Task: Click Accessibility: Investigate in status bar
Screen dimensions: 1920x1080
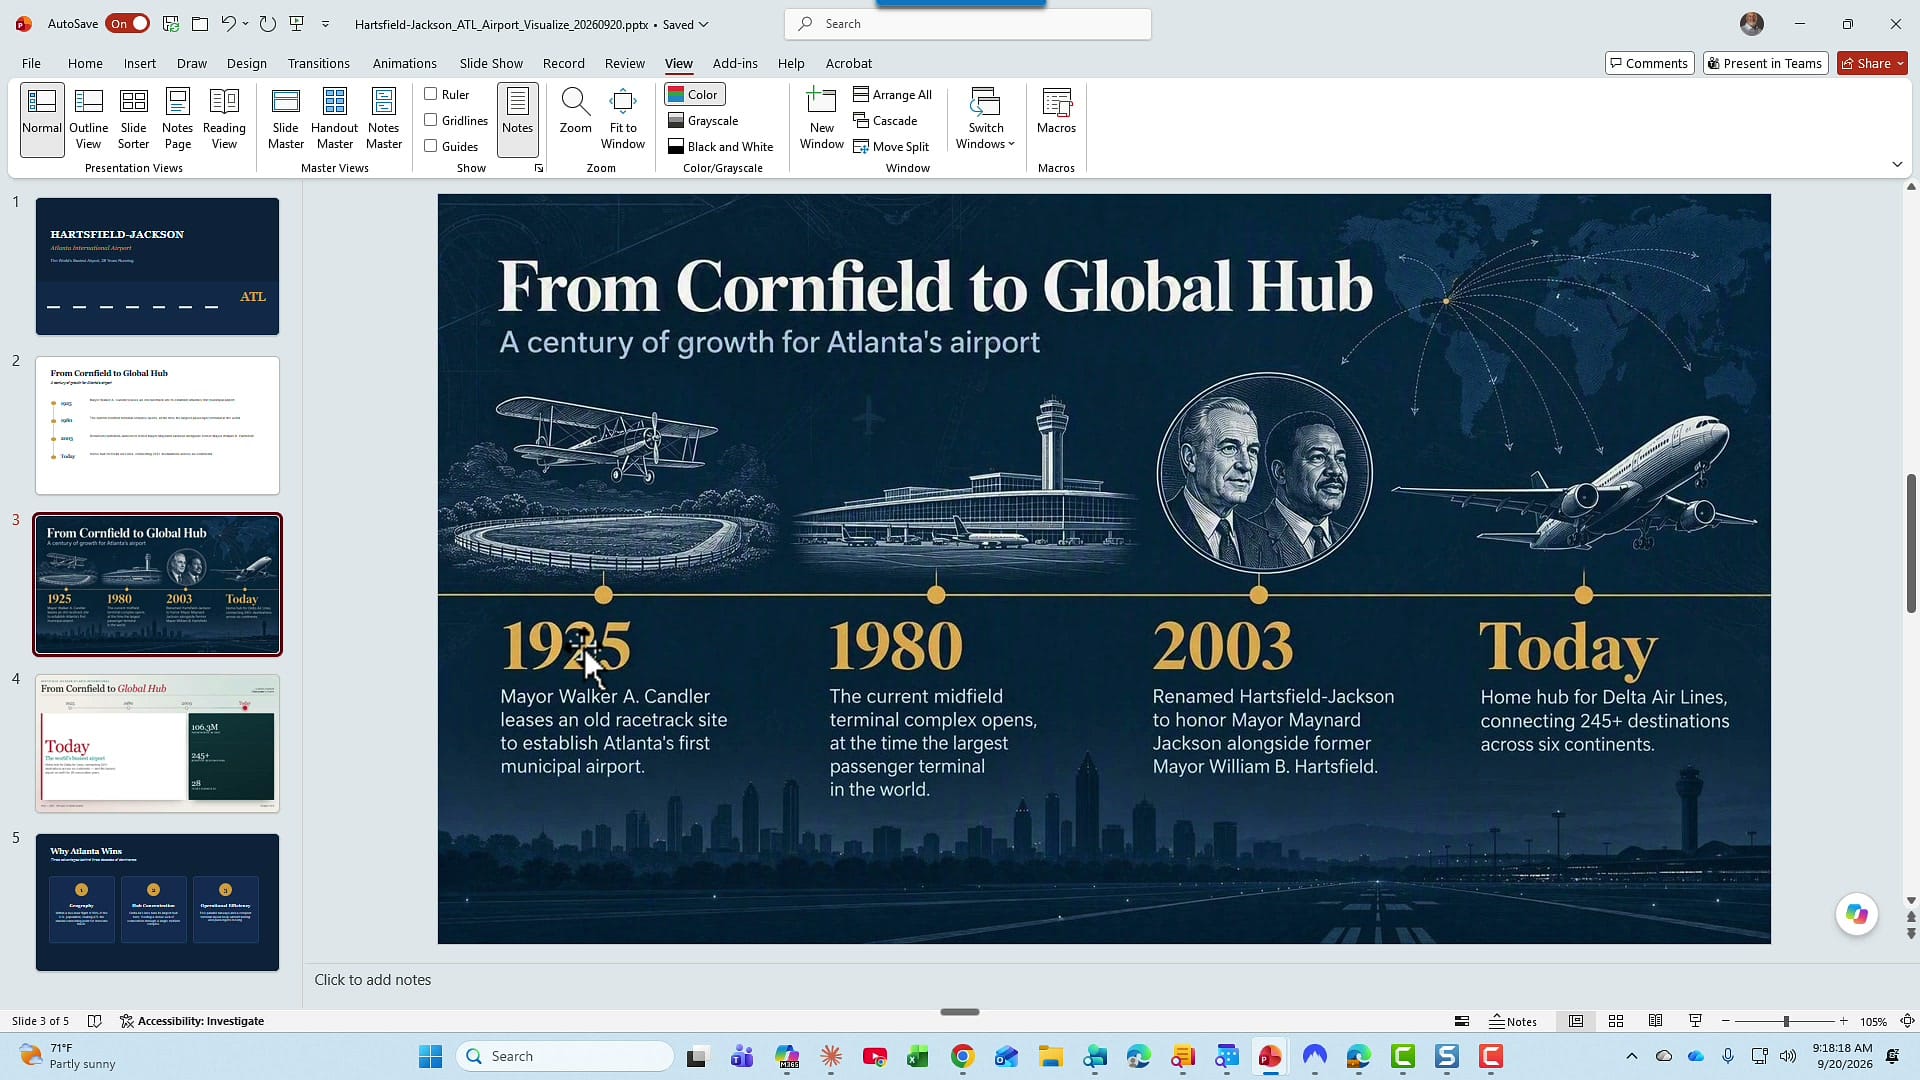Action: point(192,1021)
